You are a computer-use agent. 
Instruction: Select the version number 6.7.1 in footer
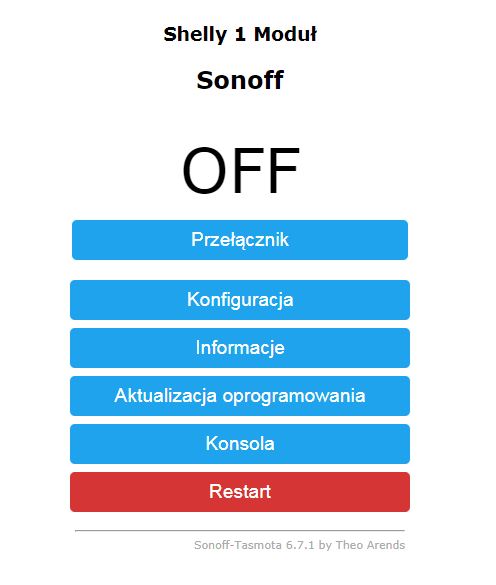coord(300,545)
